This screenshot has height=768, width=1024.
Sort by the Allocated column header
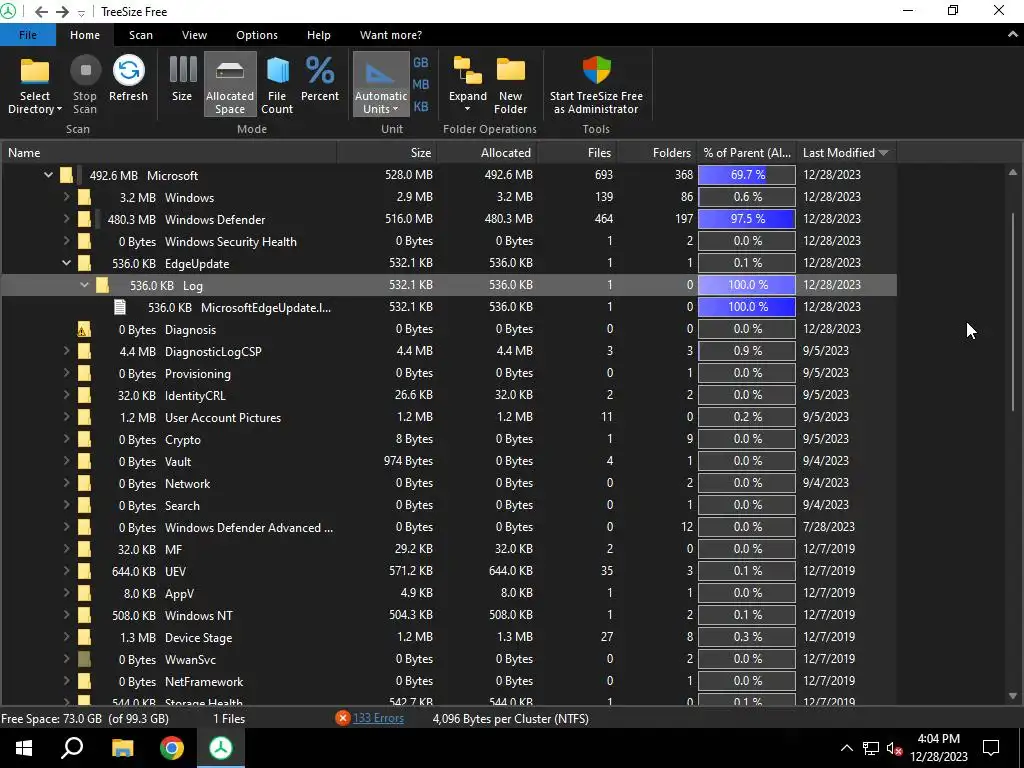coord(487,152)
